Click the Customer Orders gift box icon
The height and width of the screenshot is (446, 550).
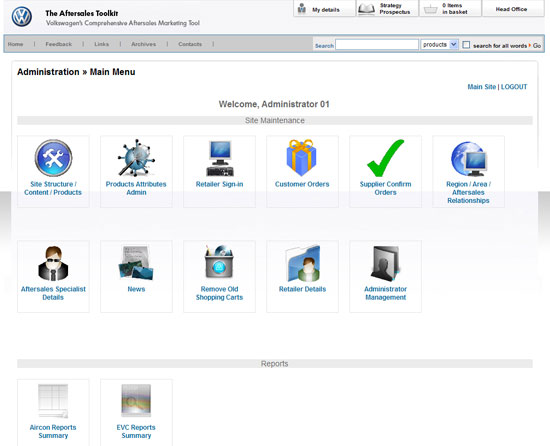(302, 157)
